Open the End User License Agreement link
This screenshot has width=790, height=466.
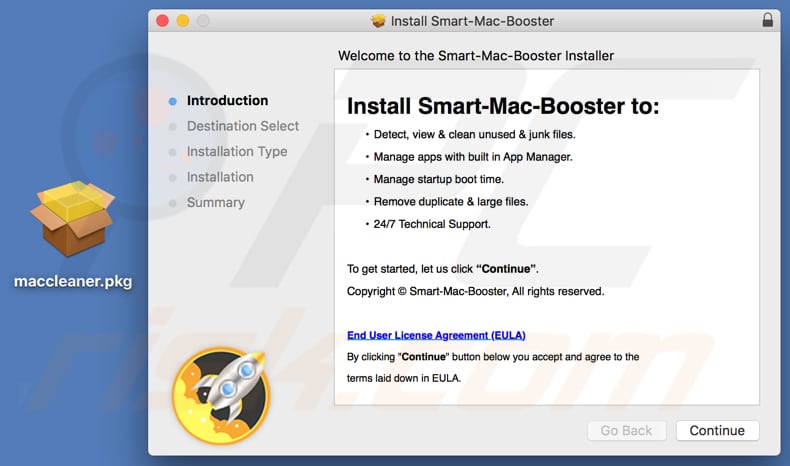(x=436, y=335)
